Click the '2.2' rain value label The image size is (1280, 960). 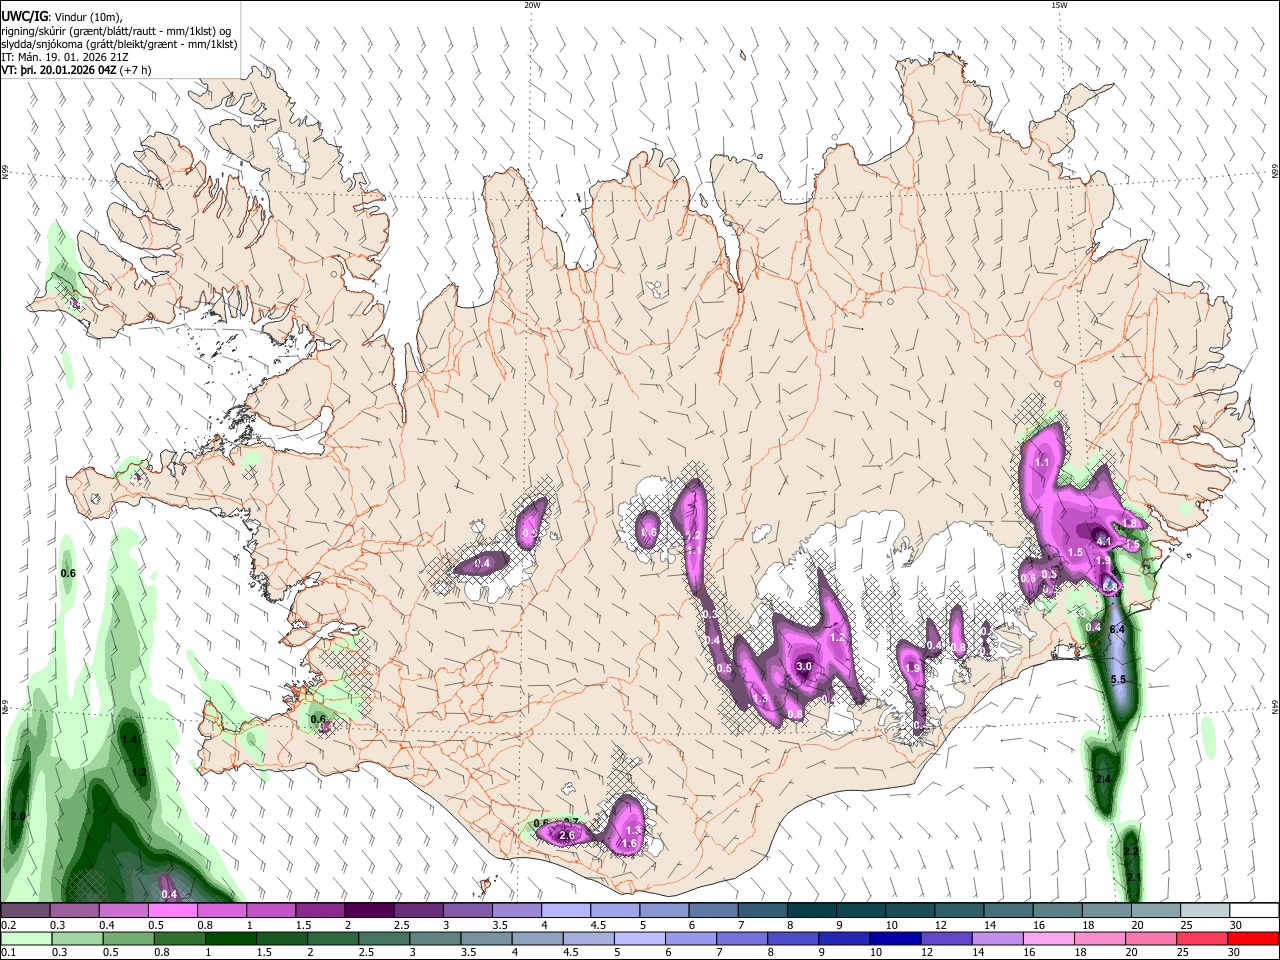[1131, 851]
